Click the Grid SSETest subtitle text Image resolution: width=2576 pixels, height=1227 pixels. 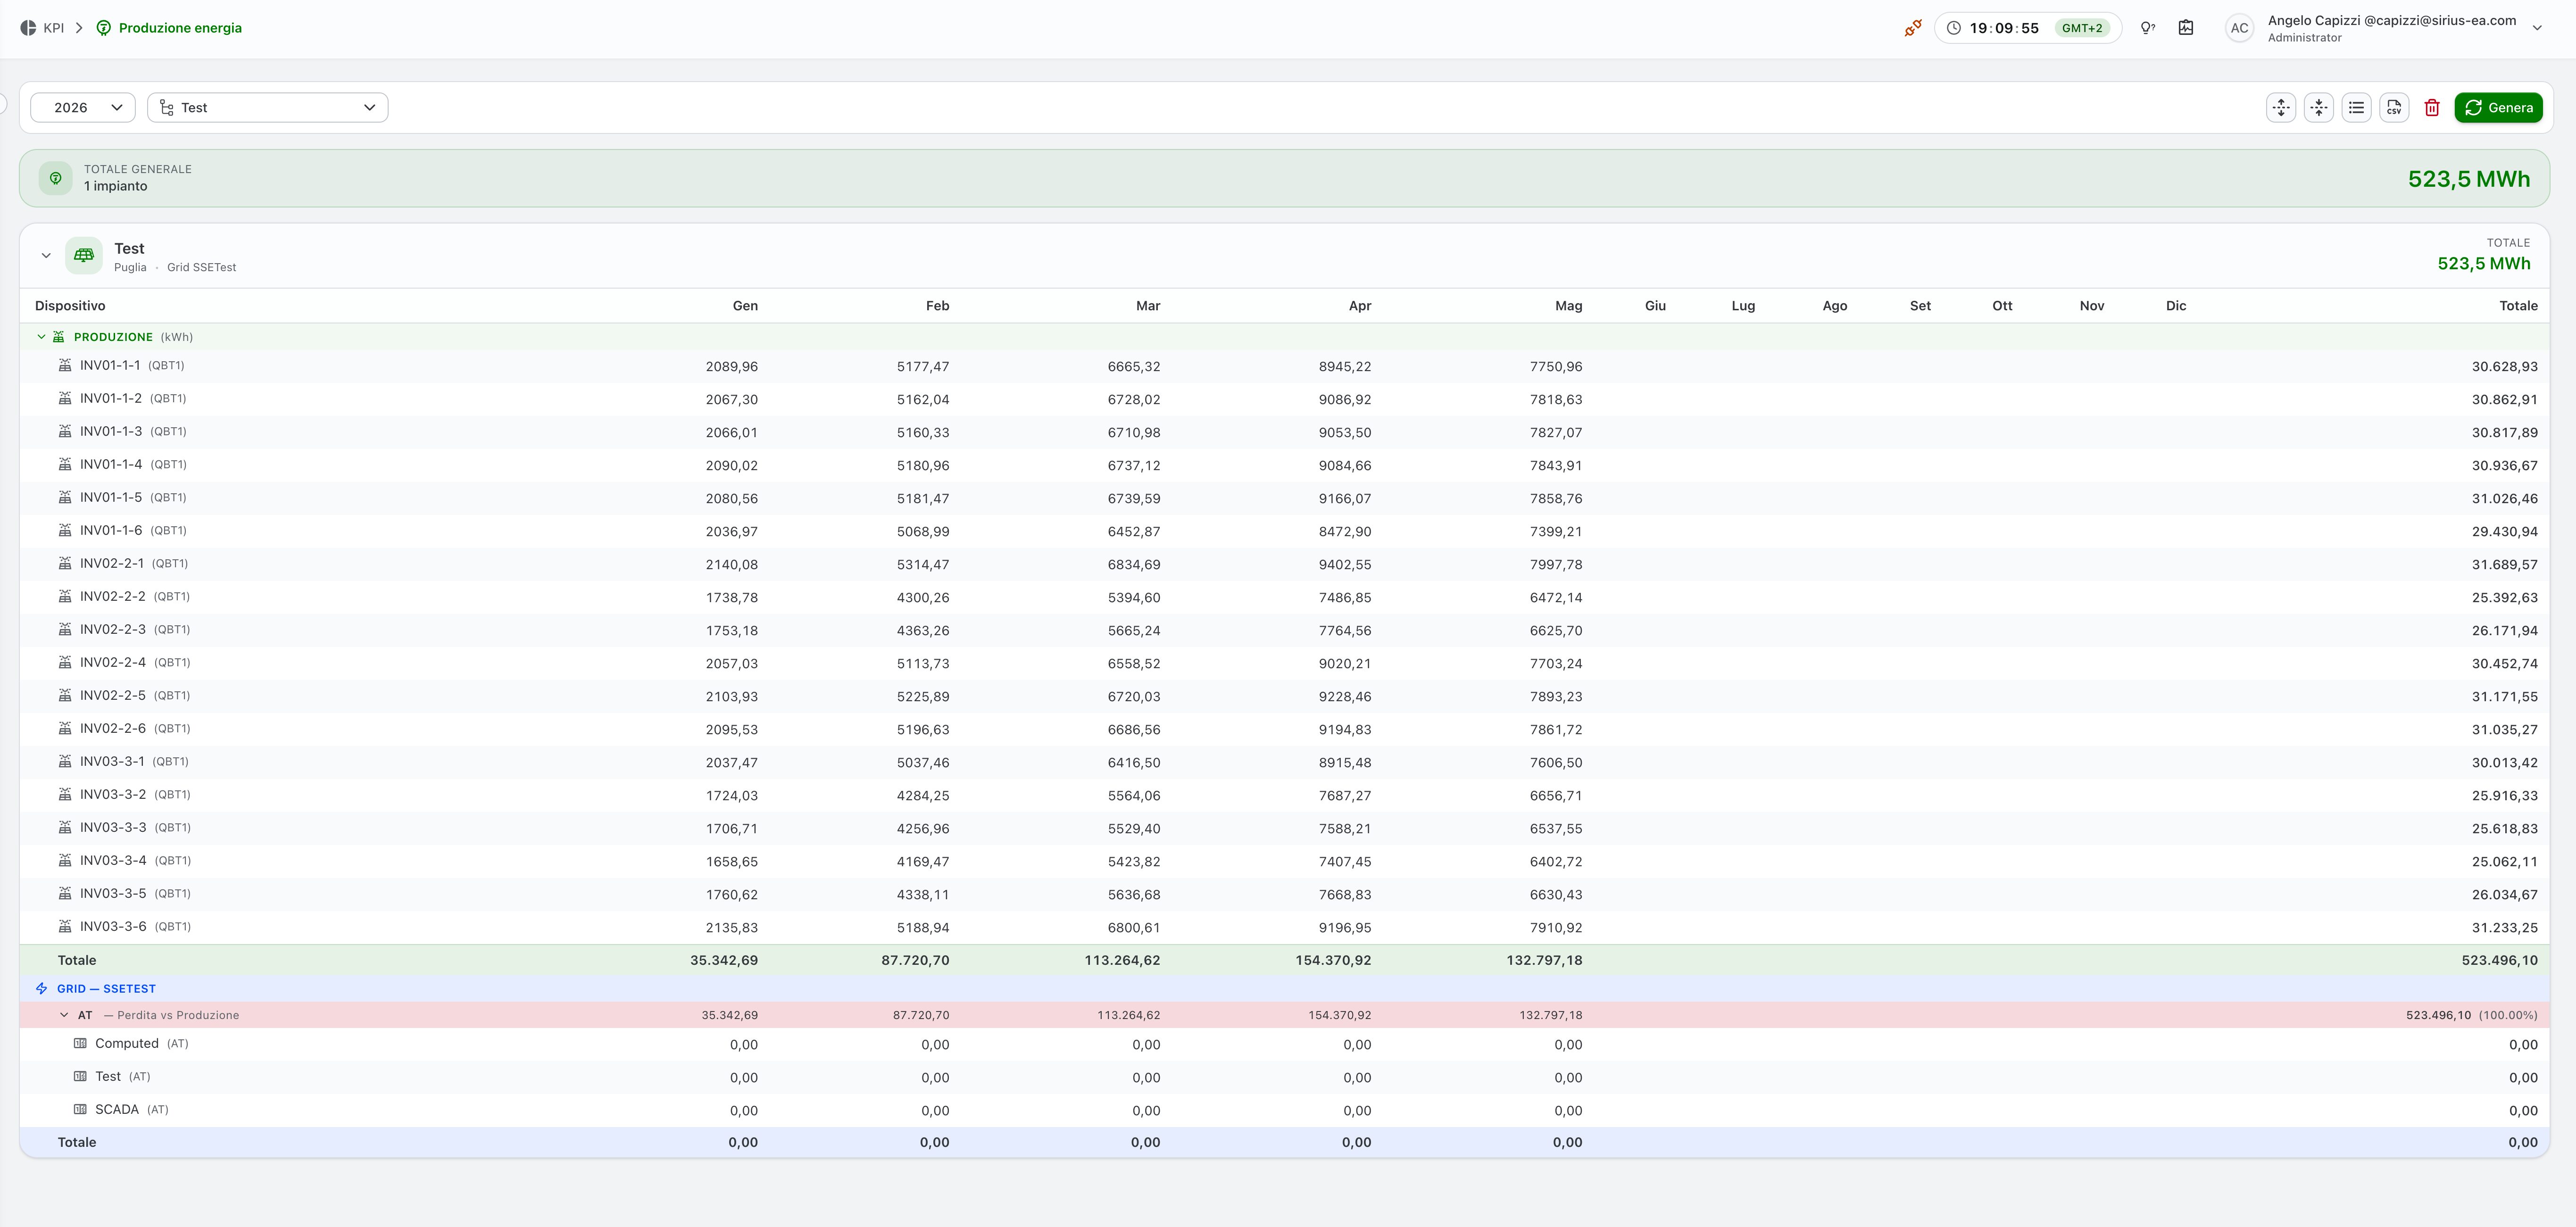(201, 268)
